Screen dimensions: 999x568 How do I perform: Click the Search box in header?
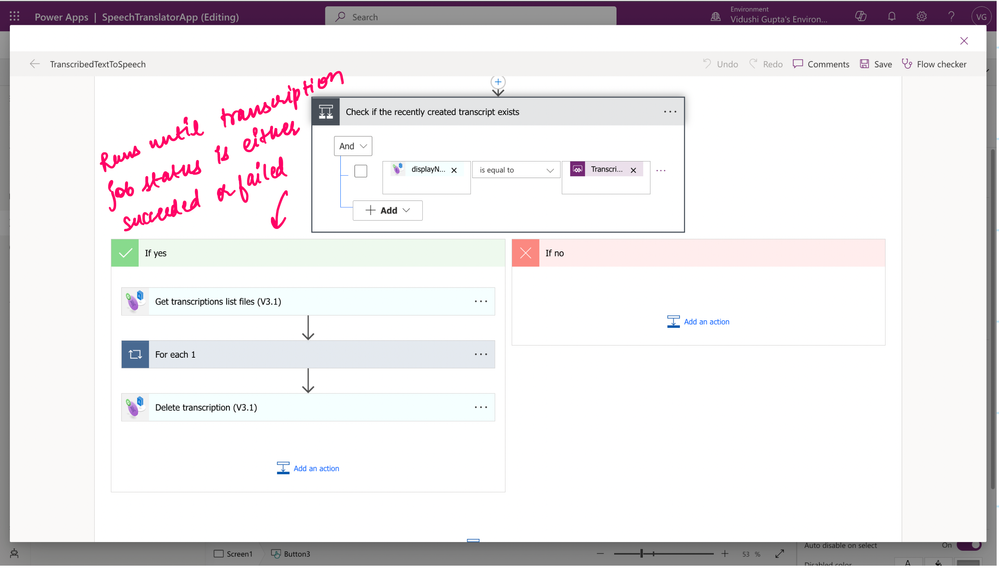pyautogui.click(x=471, y=17)
